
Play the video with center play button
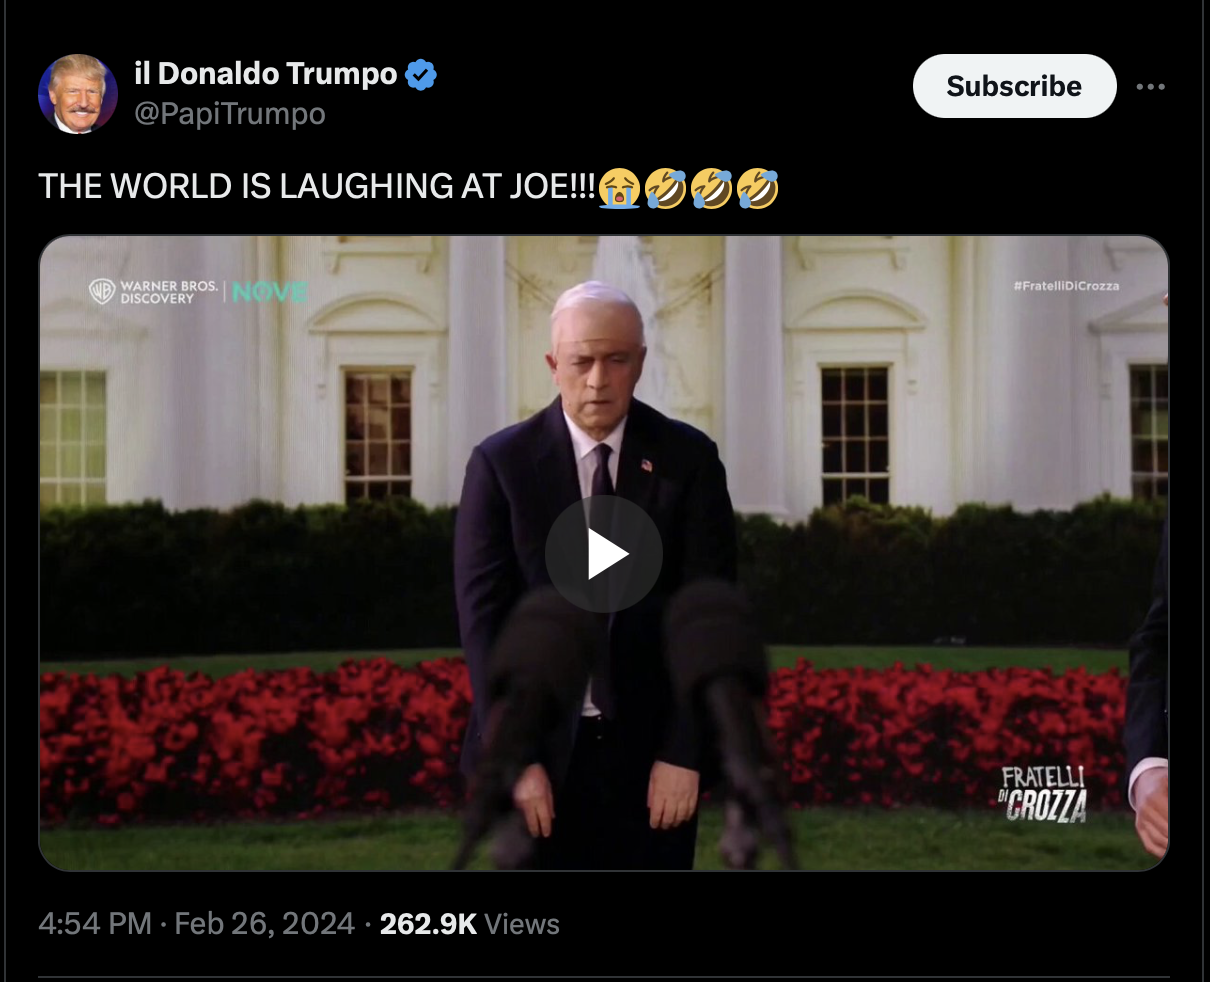point(604,554)
